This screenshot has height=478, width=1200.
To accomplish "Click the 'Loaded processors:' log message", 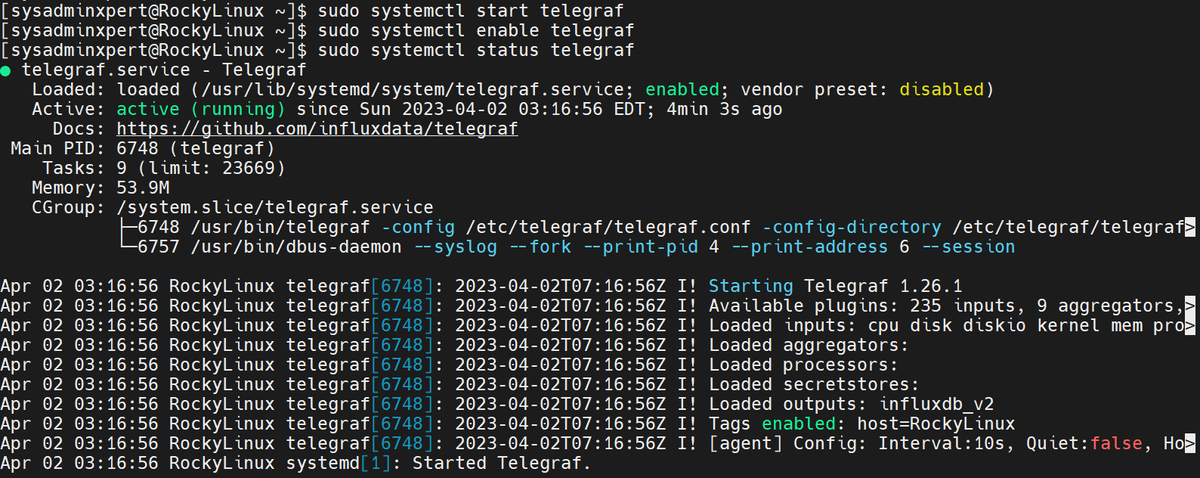I will [x=803, y=366].
